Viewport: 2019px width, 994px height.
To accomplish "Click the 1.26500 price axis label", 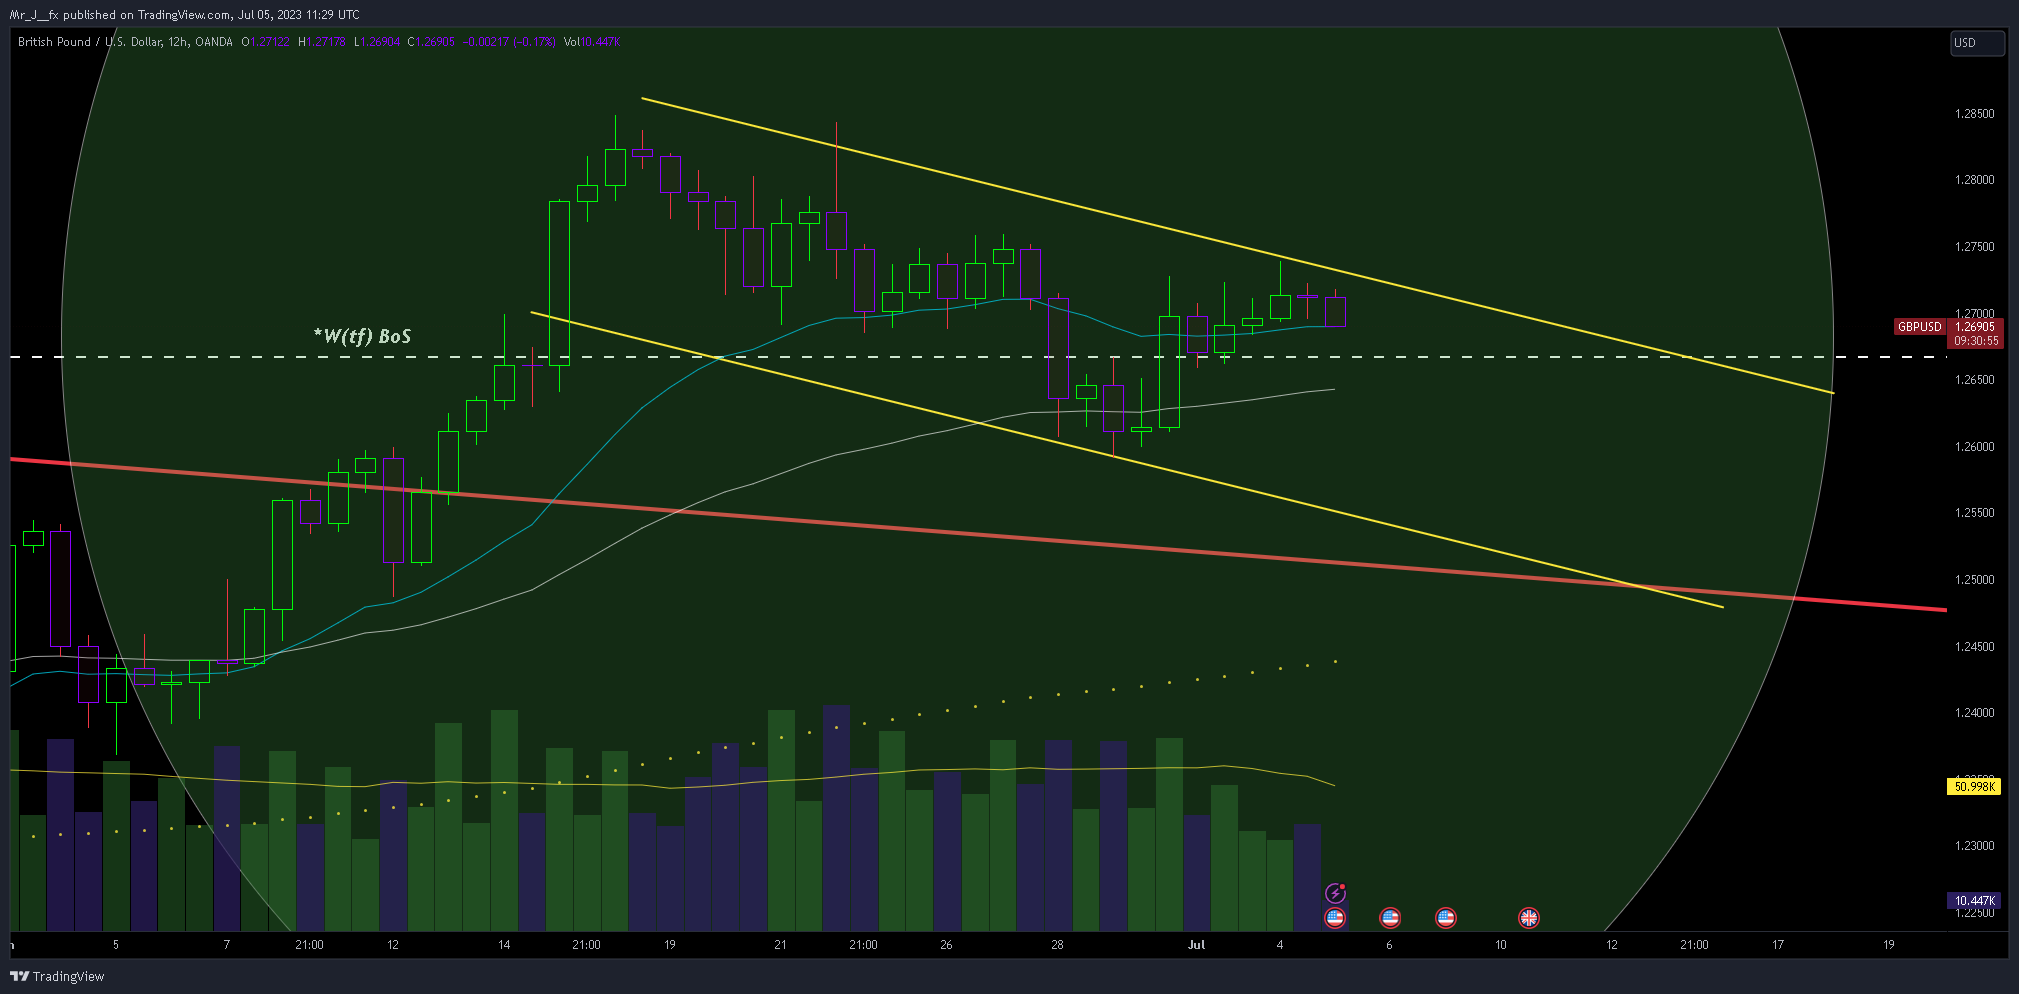I will click(x=1974, y=380).
